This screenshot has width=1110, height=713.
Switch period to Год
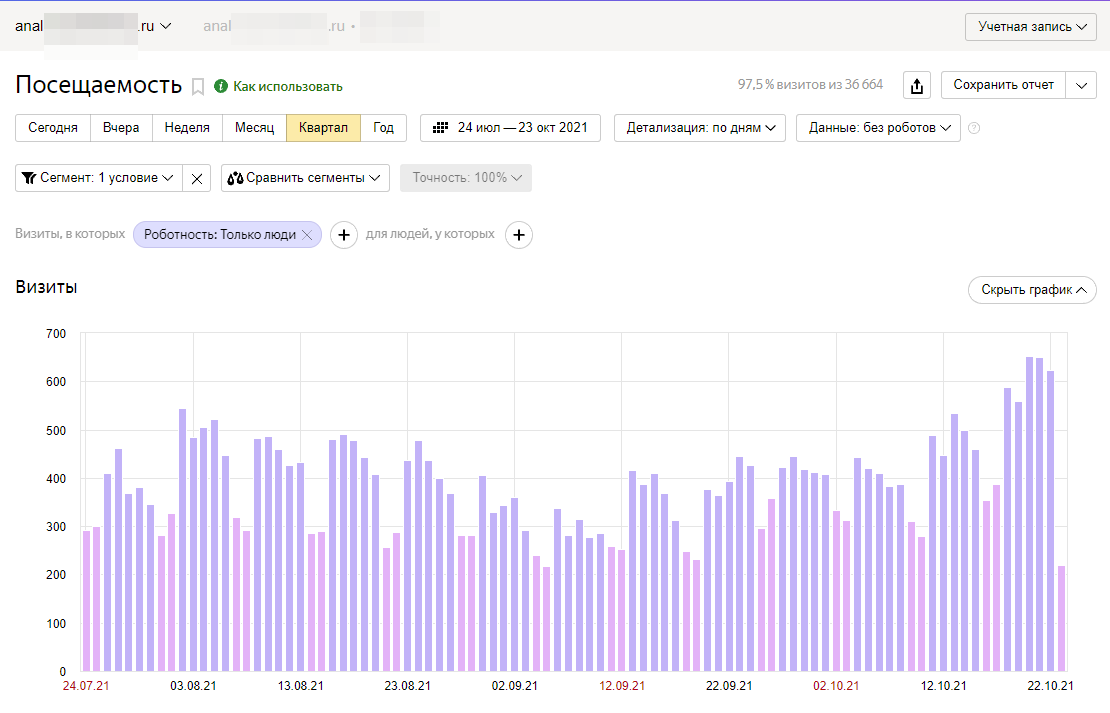(383, 128)
